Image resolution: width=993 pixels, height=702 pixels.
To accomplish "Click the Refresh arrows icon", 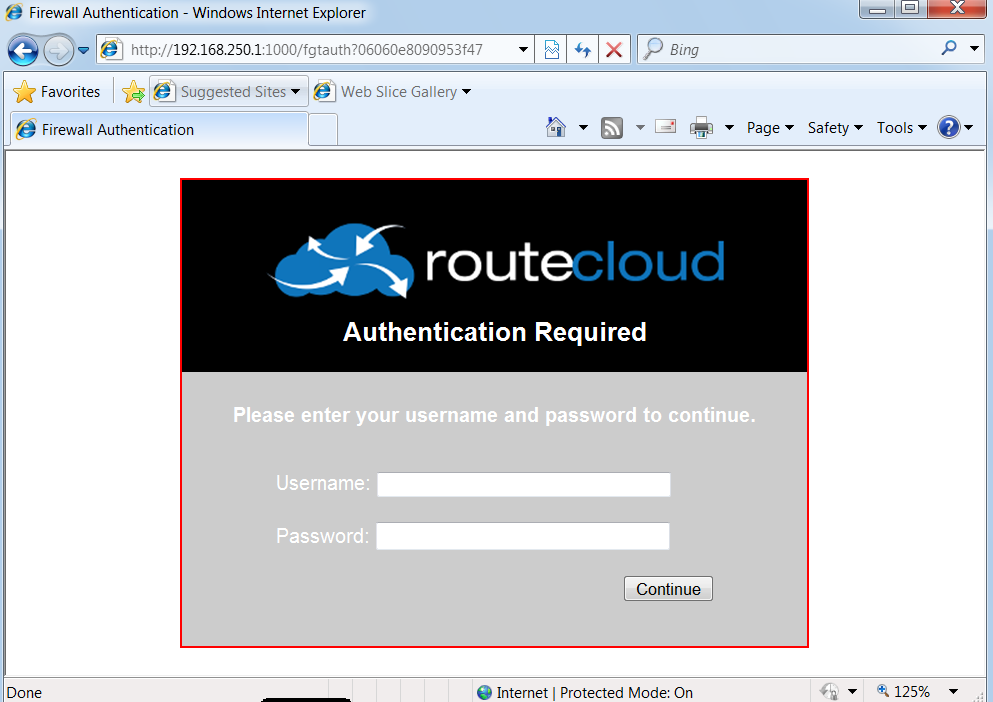I will click(x=583, y=49).
